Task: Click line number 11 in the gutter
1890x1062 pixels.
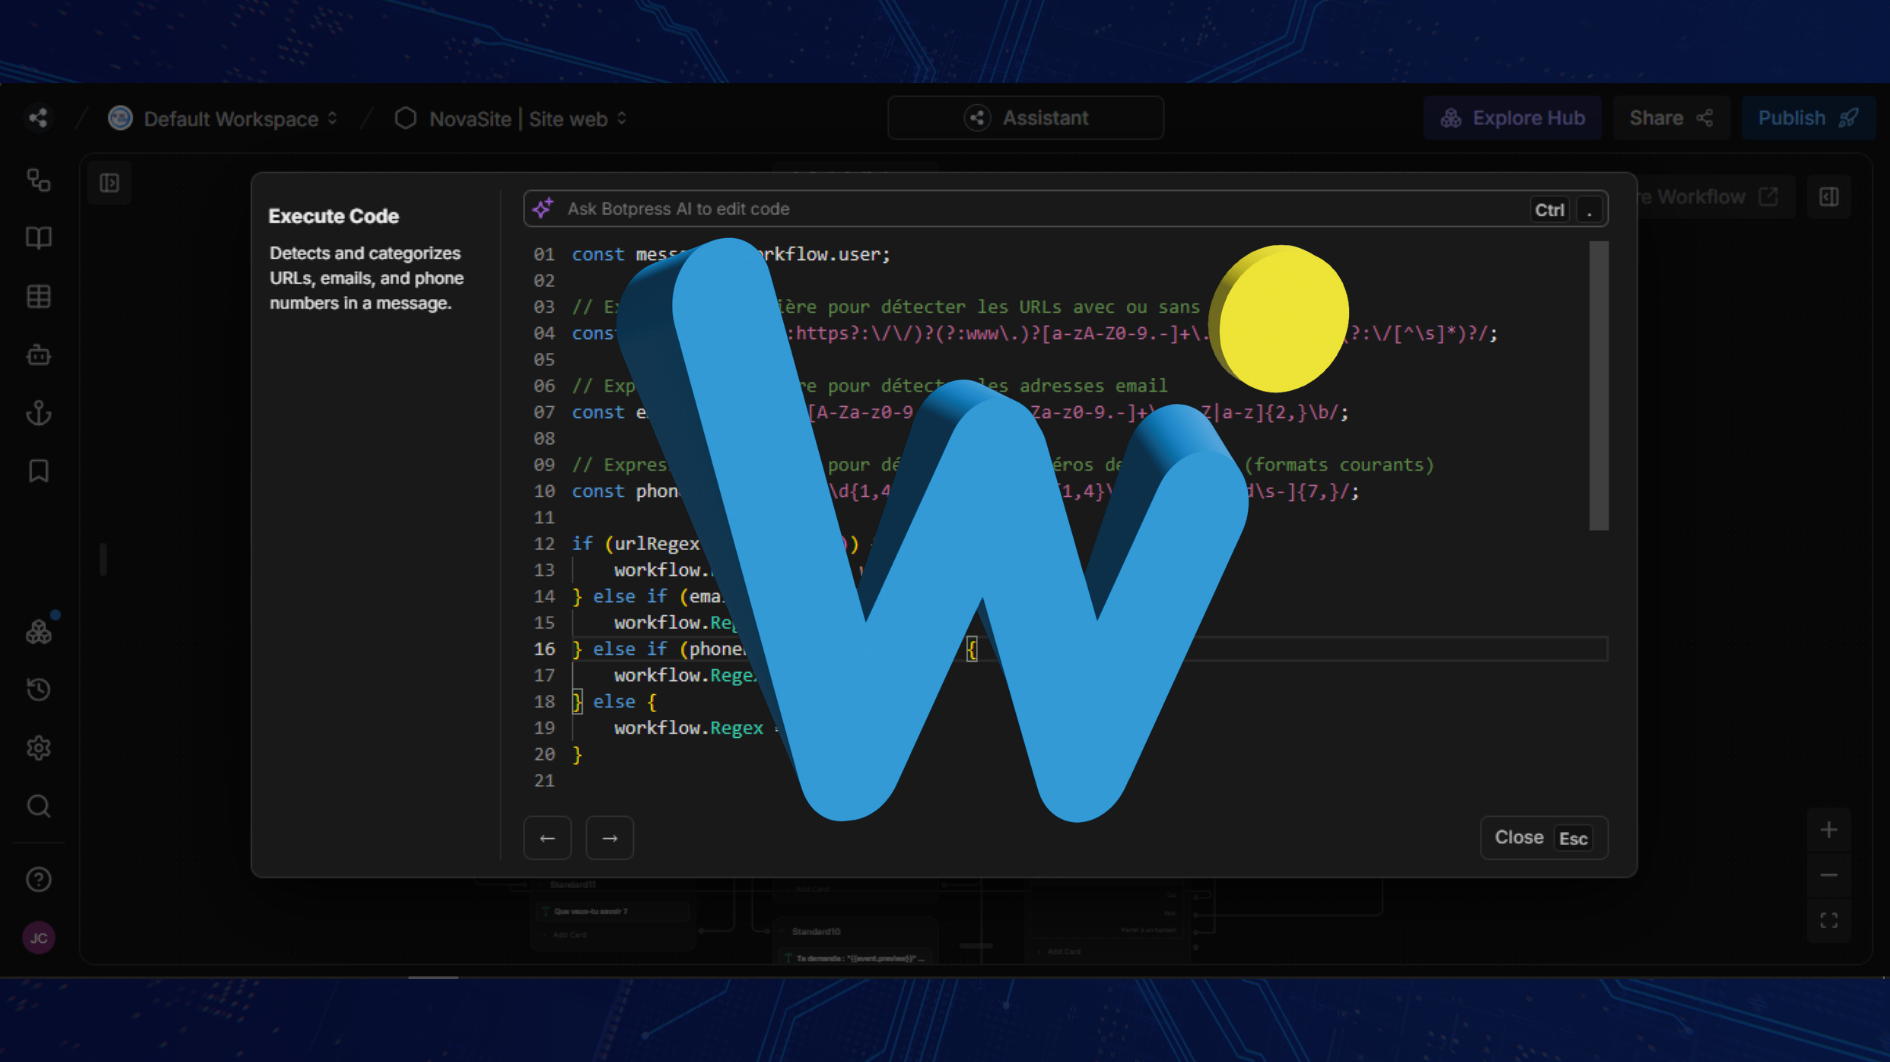Action: [x=544, y=518]
